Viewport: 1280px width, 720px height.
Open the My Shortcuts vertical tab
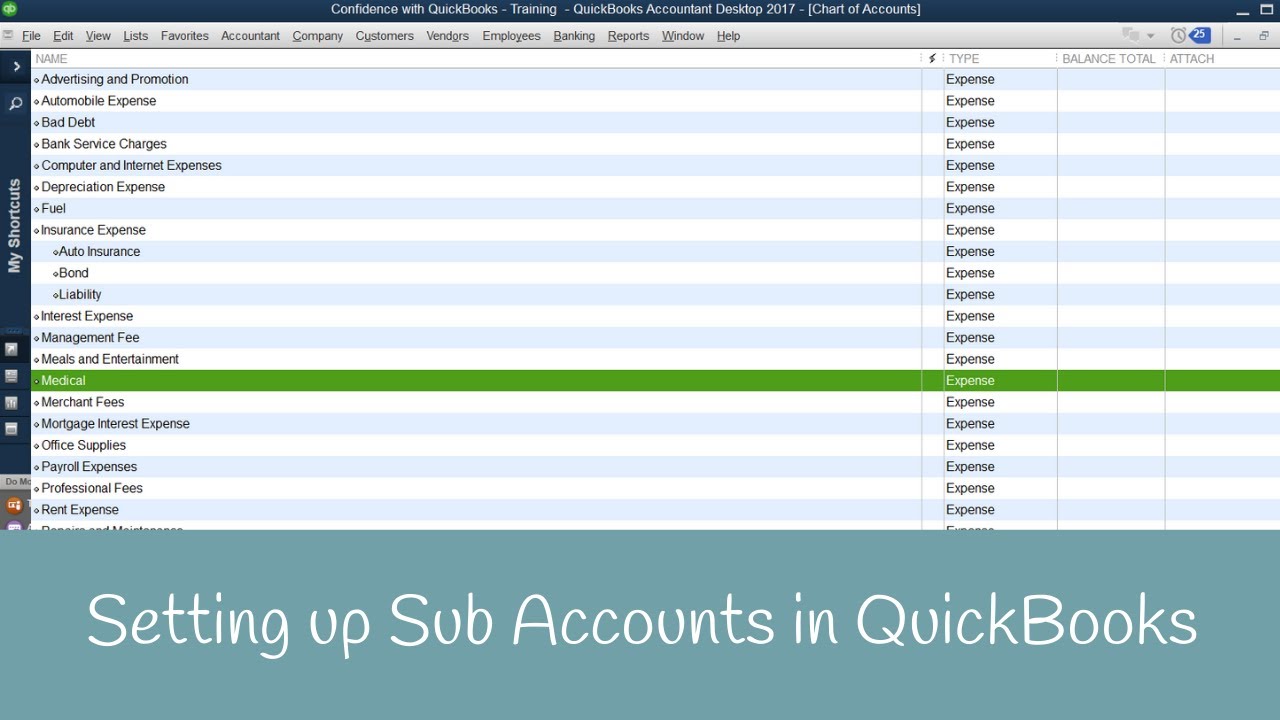tap(15, 226)
